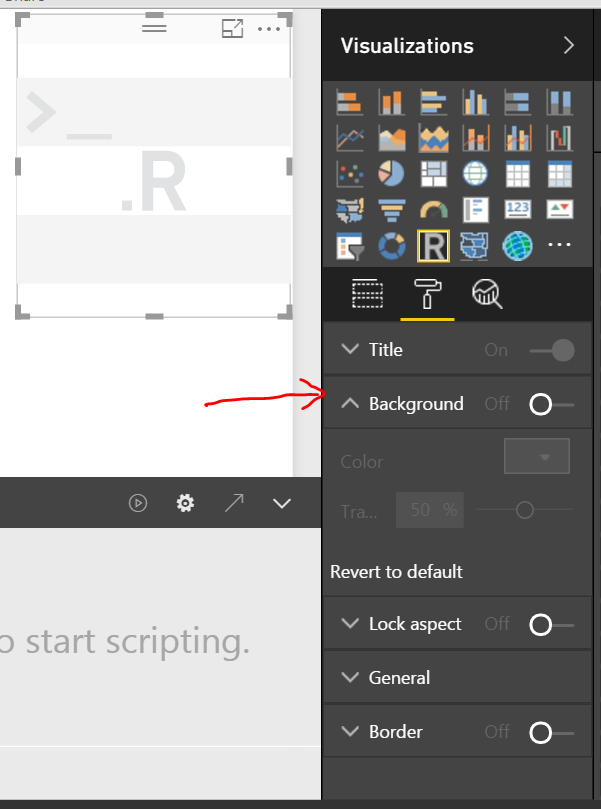Screen dimensions: 601x809
Task: Select the Pie chart visual
Action: (392, 174)
